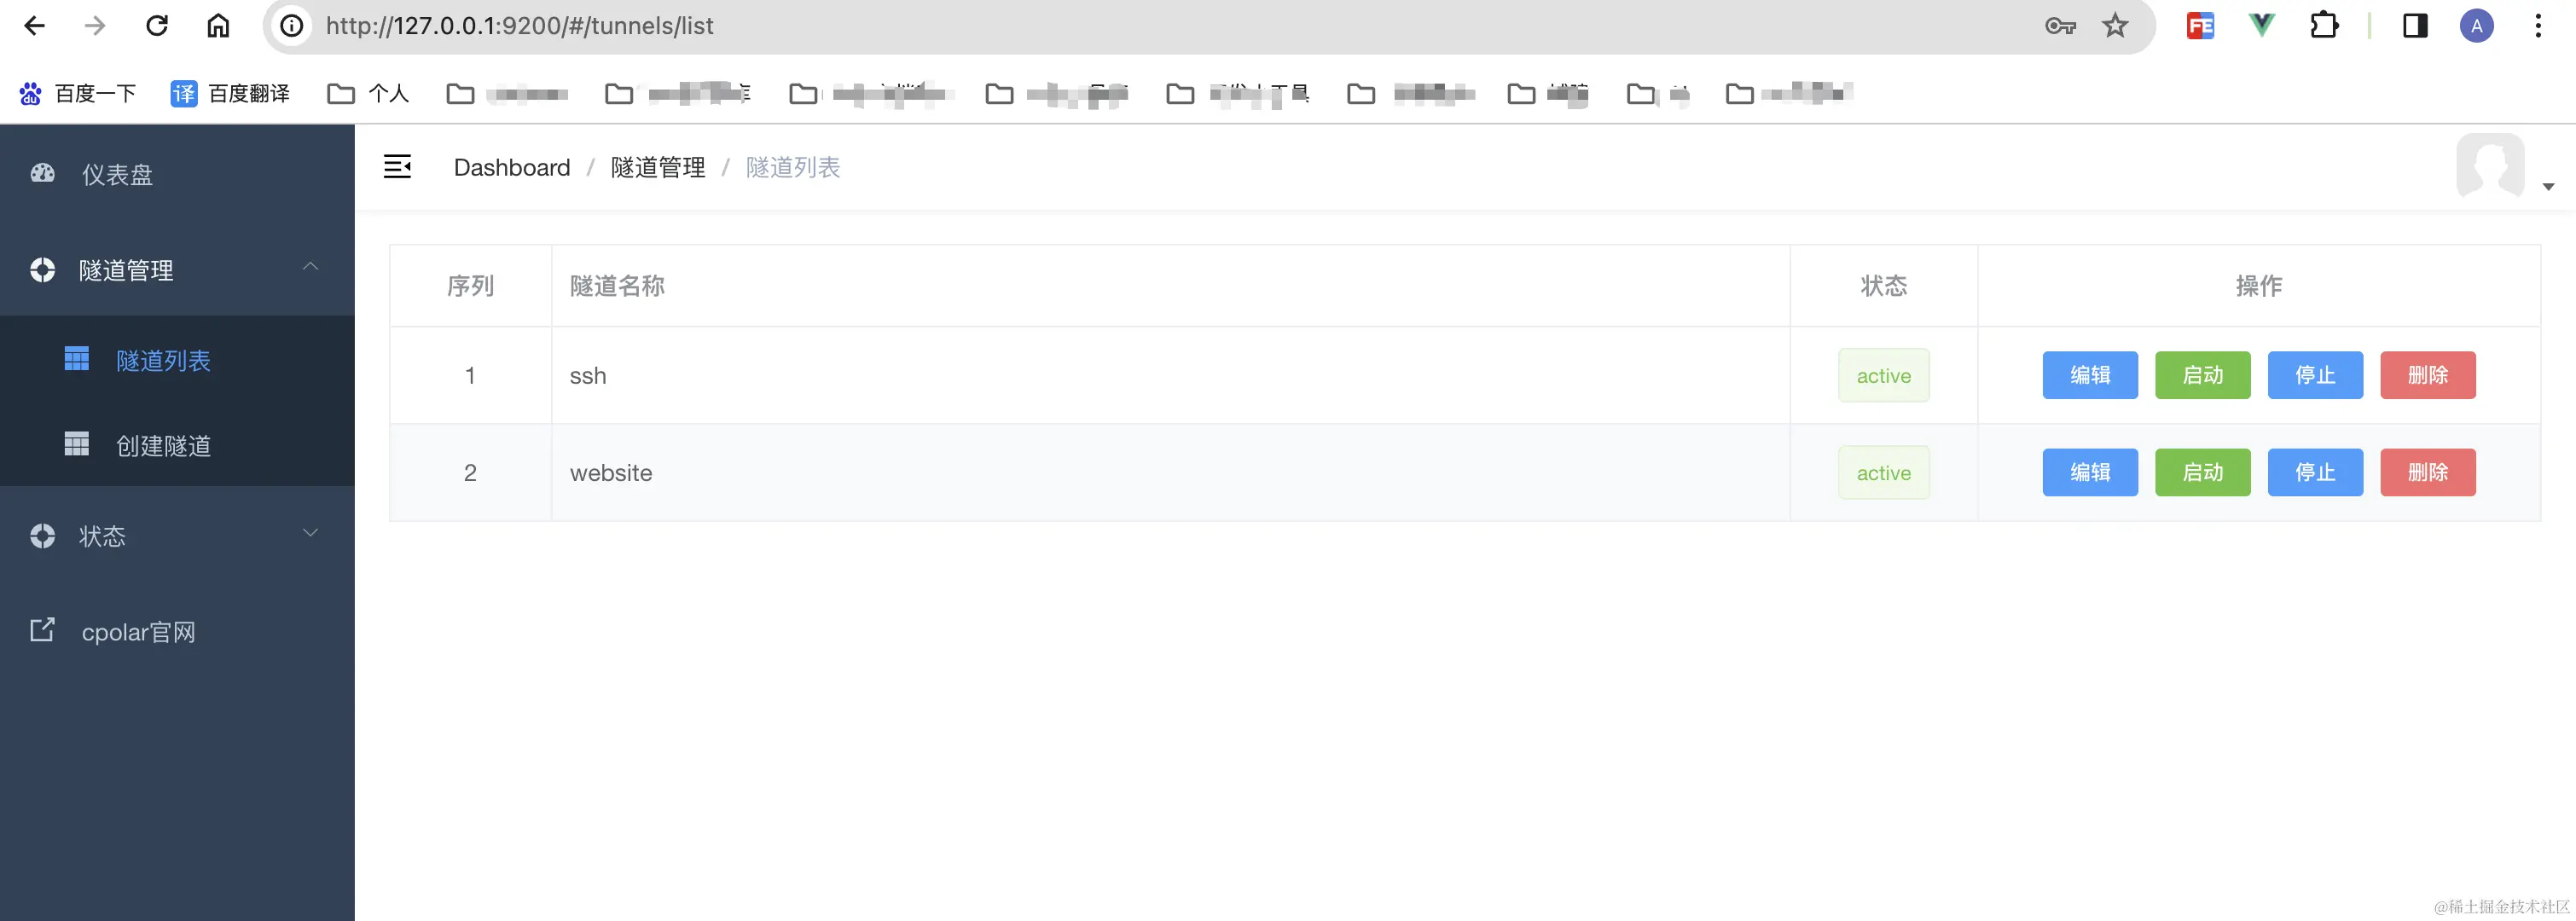Click 编辑 for the ssh tunnel

[x=2090, y=375]
